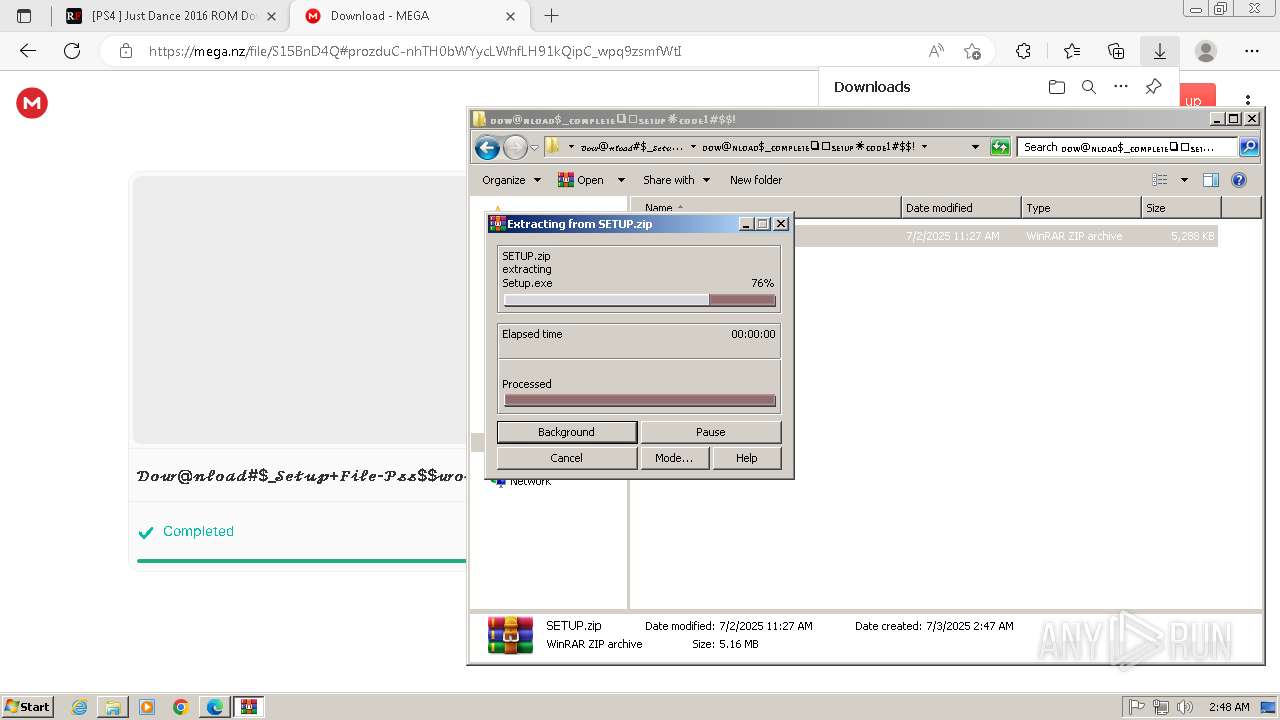The image size is (1280, 720).
Task: Expand the Explorer address bar history dropdown
Action: click(x=975, y=147)
